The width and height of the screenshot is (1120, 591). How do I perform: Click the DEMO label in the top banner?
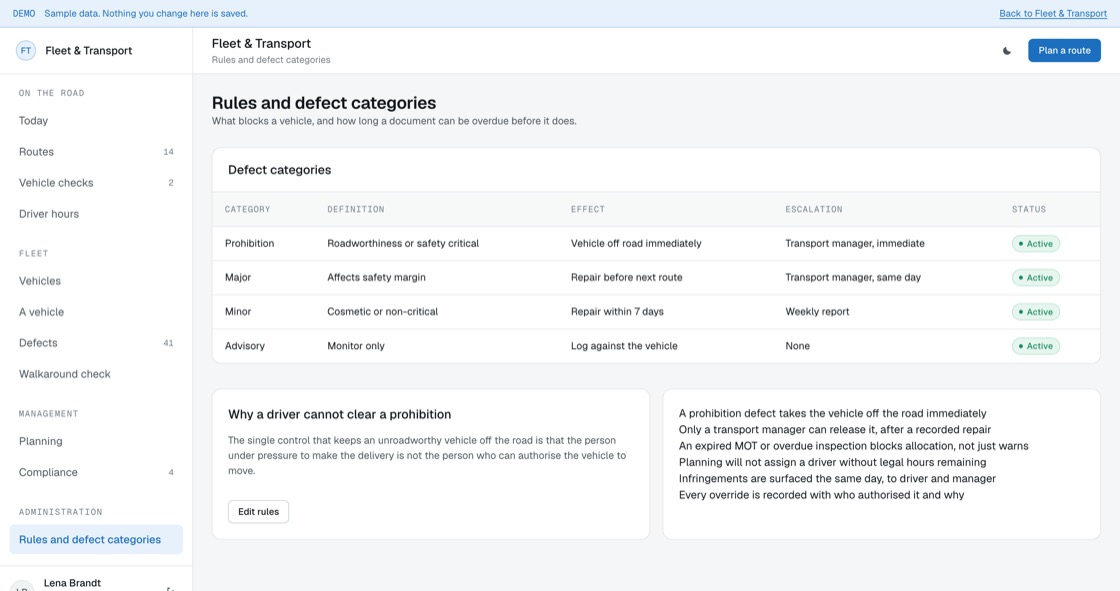[x=24, y=14]
